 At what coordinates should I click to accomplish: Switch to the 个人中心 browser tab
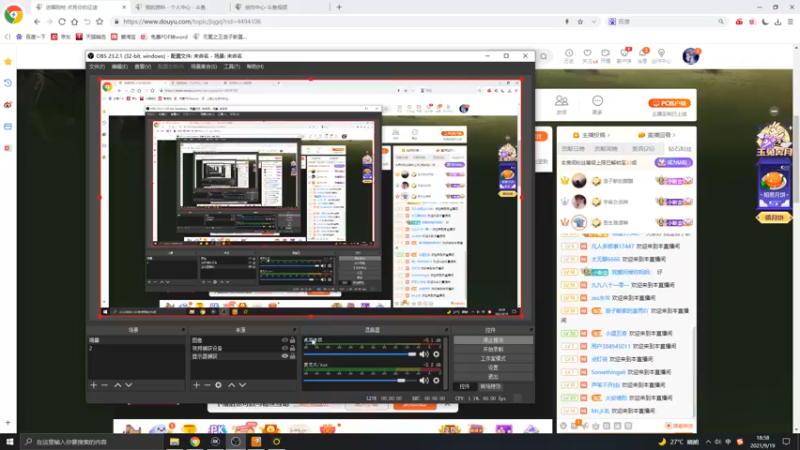tap(176, 7)
